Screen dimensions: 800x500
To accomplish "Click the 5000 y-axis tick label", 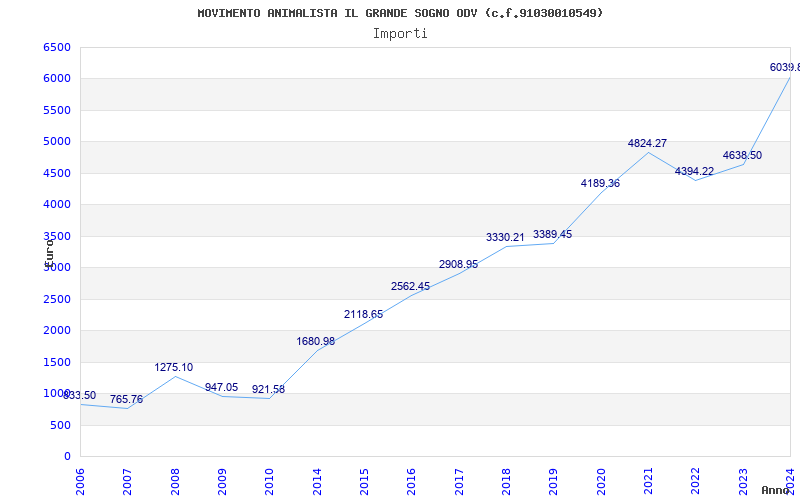I will 57,141.
